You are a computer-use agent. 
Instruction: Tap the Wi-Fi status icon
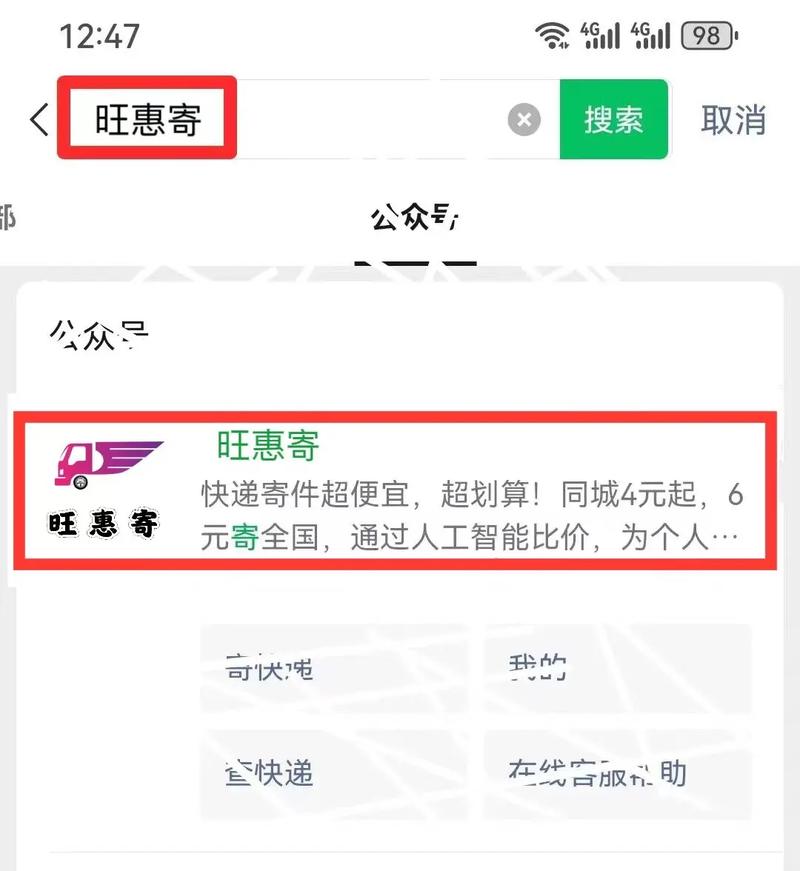tap(552, 36)
